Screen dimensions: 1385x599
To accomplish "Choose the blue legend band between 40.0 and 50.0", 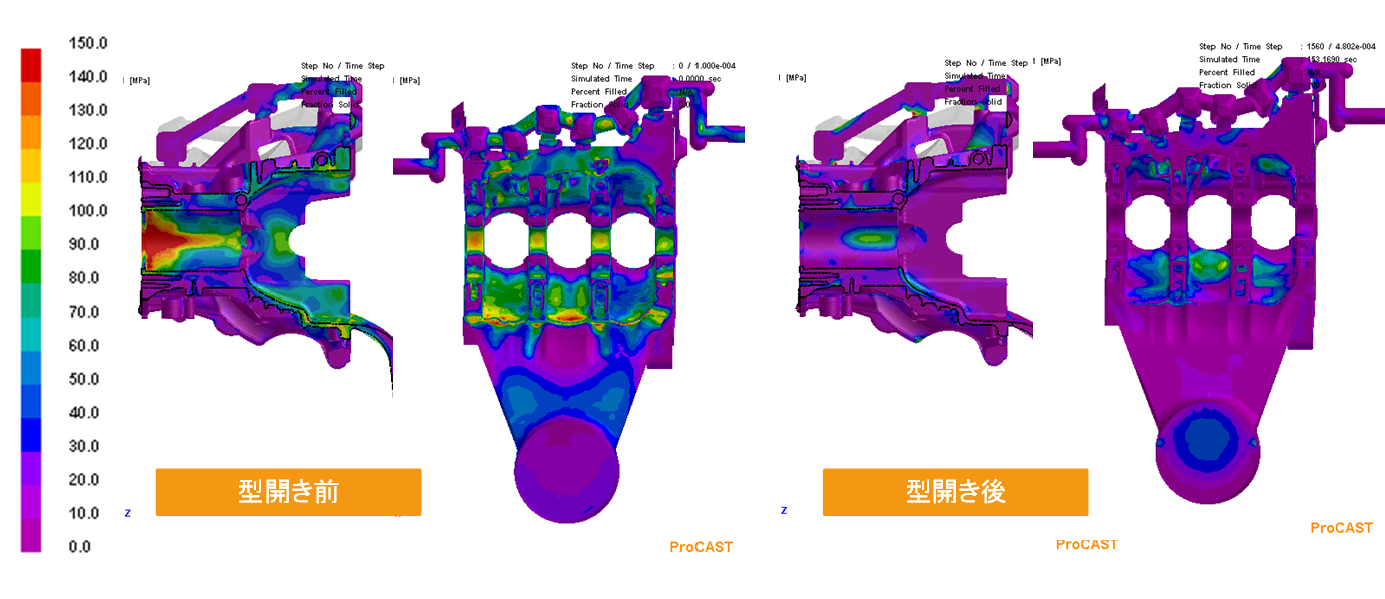I will (32, 400).
